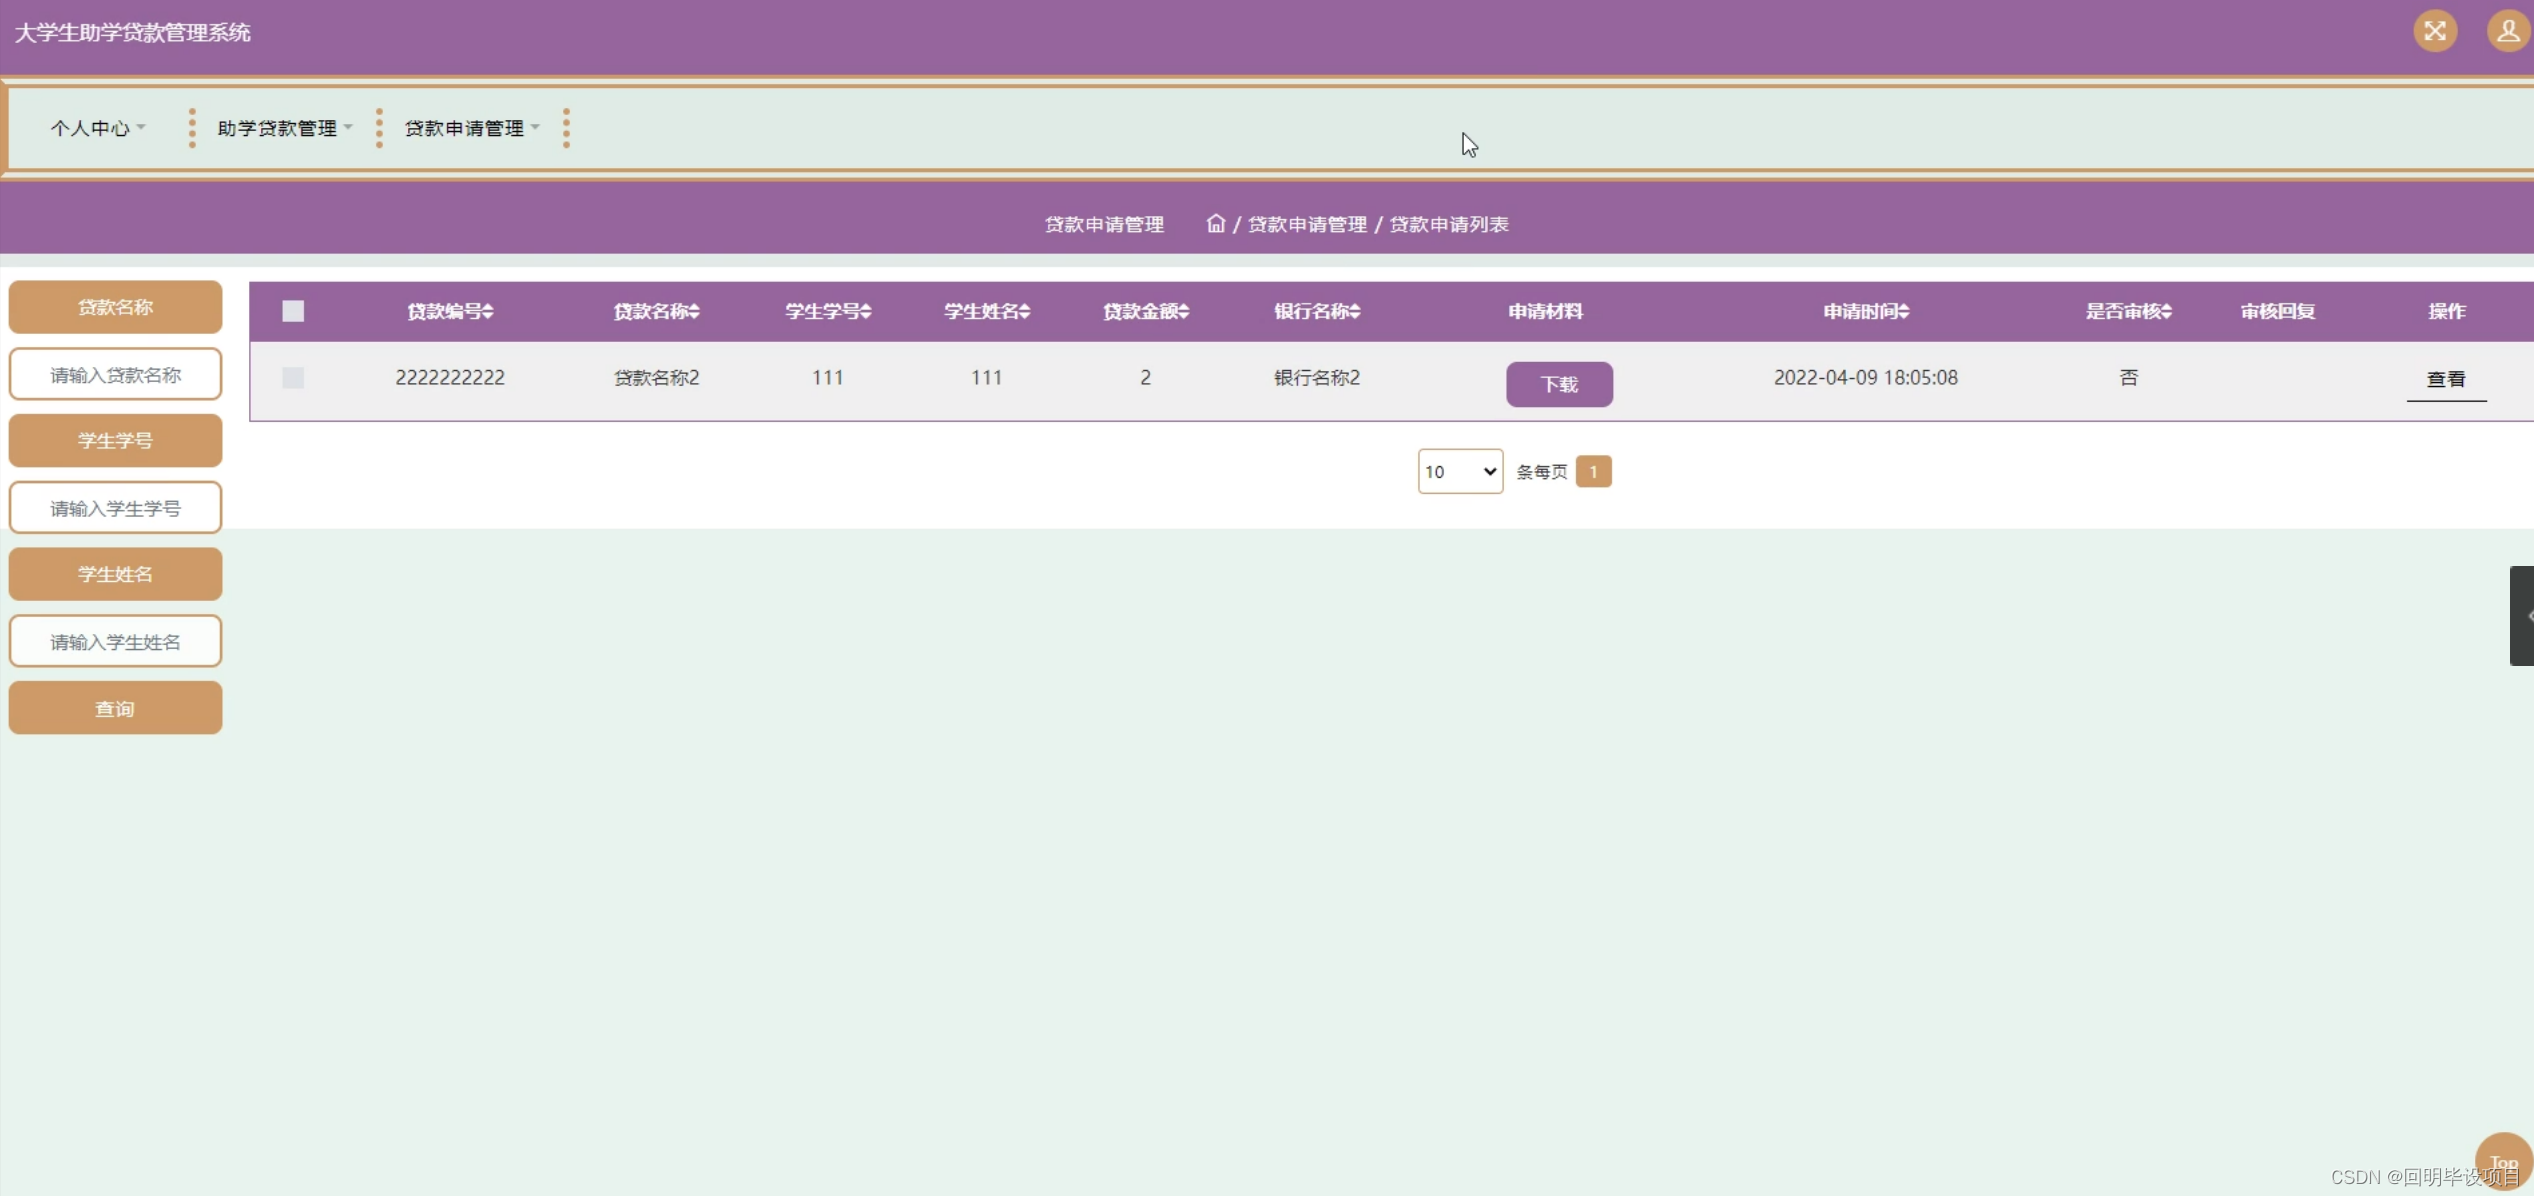Screen dimensions: 2534x1196
Task: Download the application material via 下载
Action: point(1558,384)
